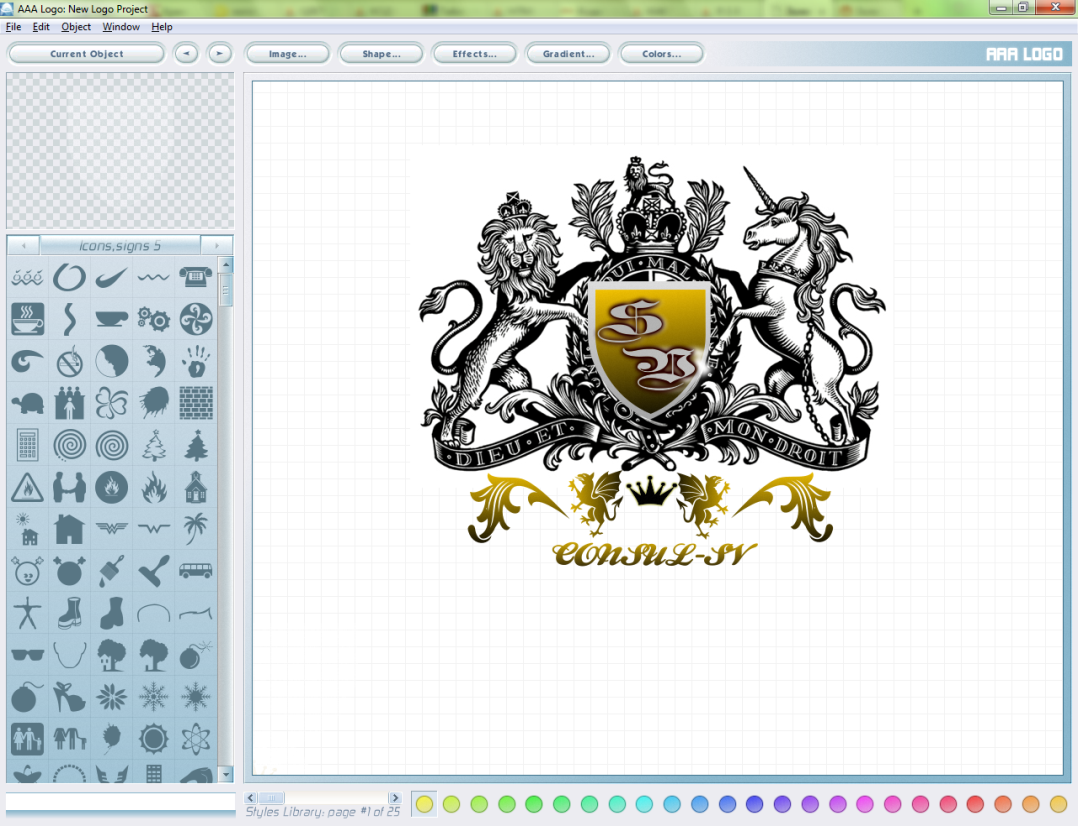Select the bomb with spark icon
The image size is (1078, 826).
pos(196,655)
